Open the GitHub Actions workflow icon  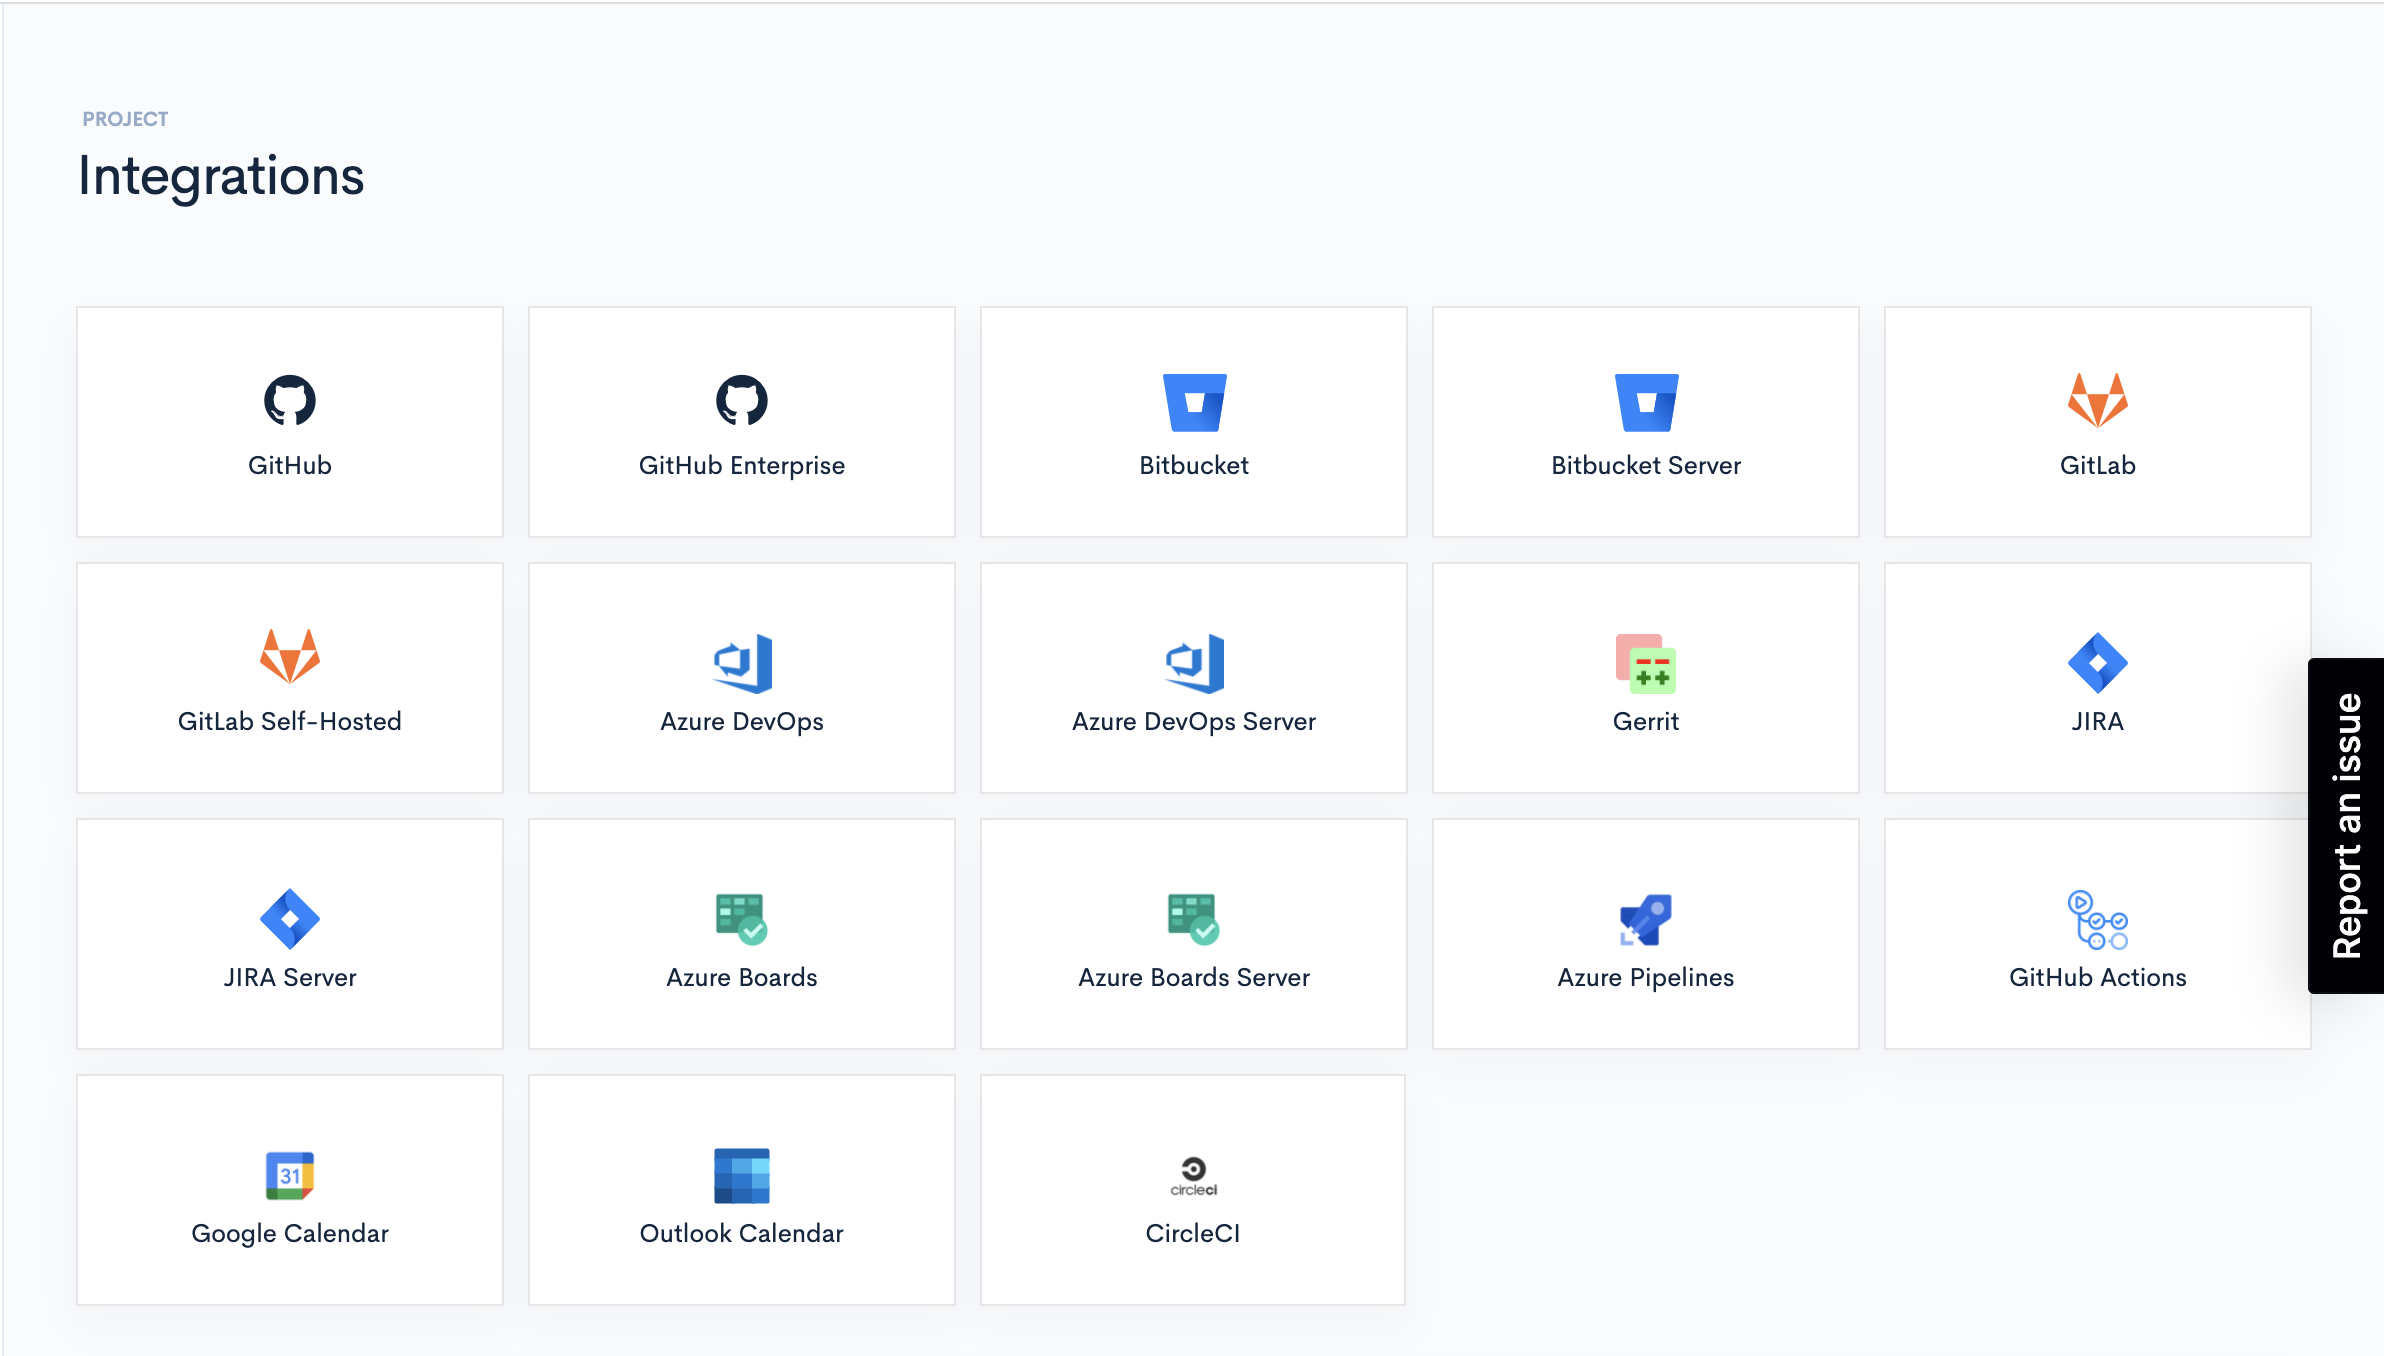click(2097, 919)
